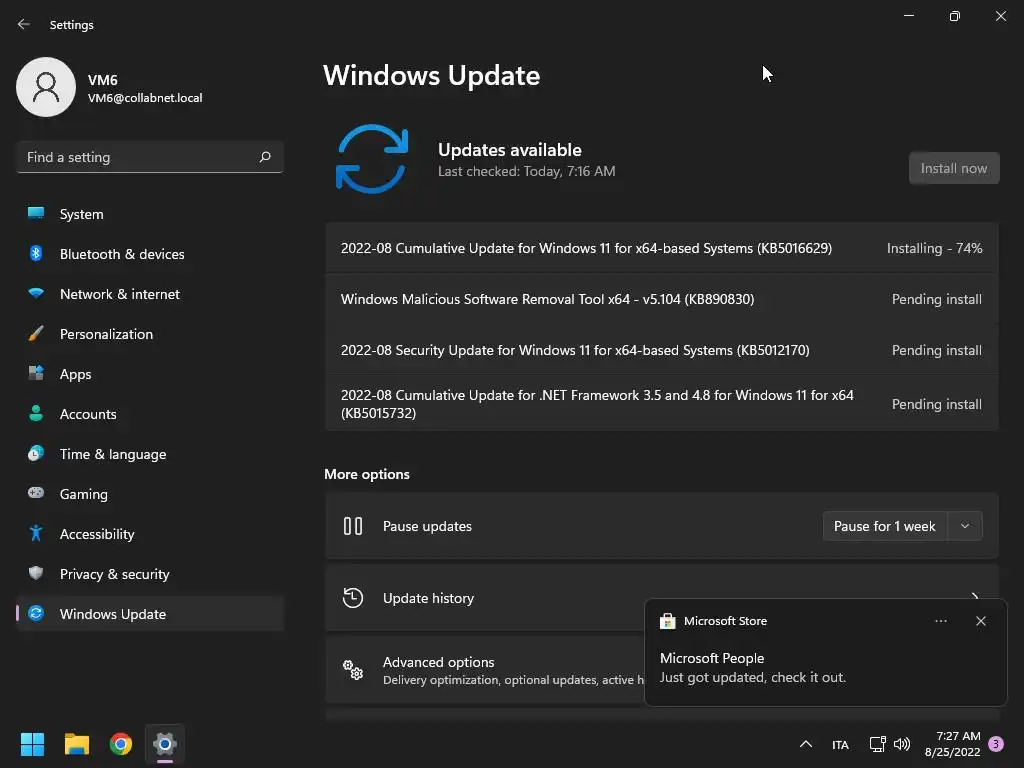Click the Microsoft People notification message
The width and height of the screenshot is (1024, 768).
coord(752,667)
